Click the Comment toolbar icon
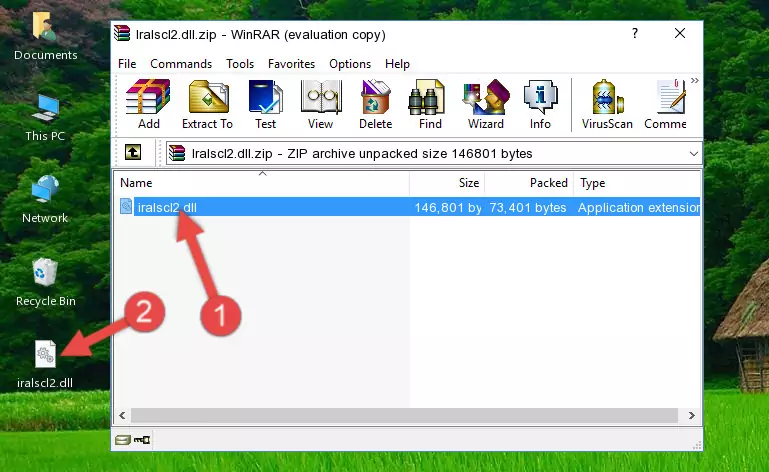Viewport: 769px width, 472px height. [666, 104]
